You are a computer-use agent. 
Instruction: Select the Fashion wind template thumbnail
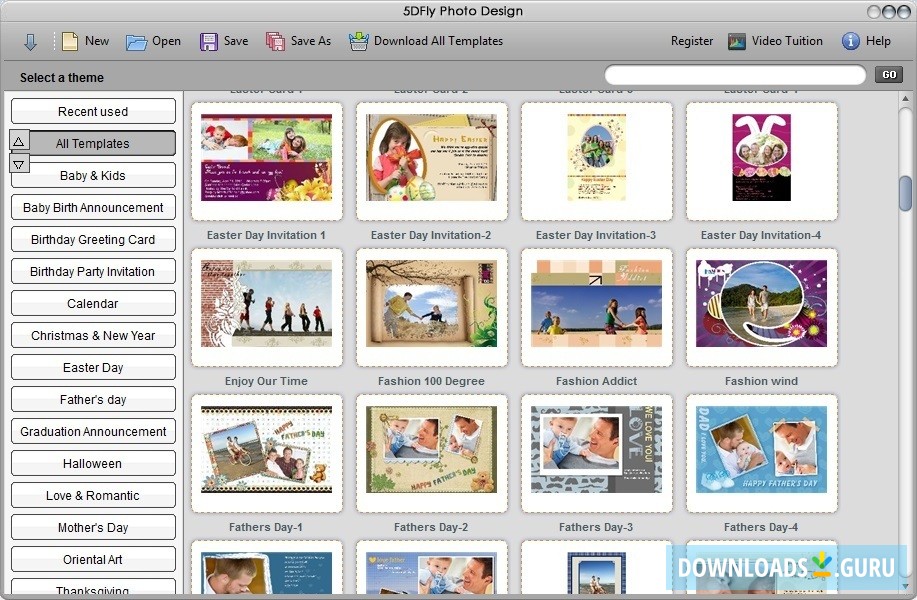tap(761, 308)
